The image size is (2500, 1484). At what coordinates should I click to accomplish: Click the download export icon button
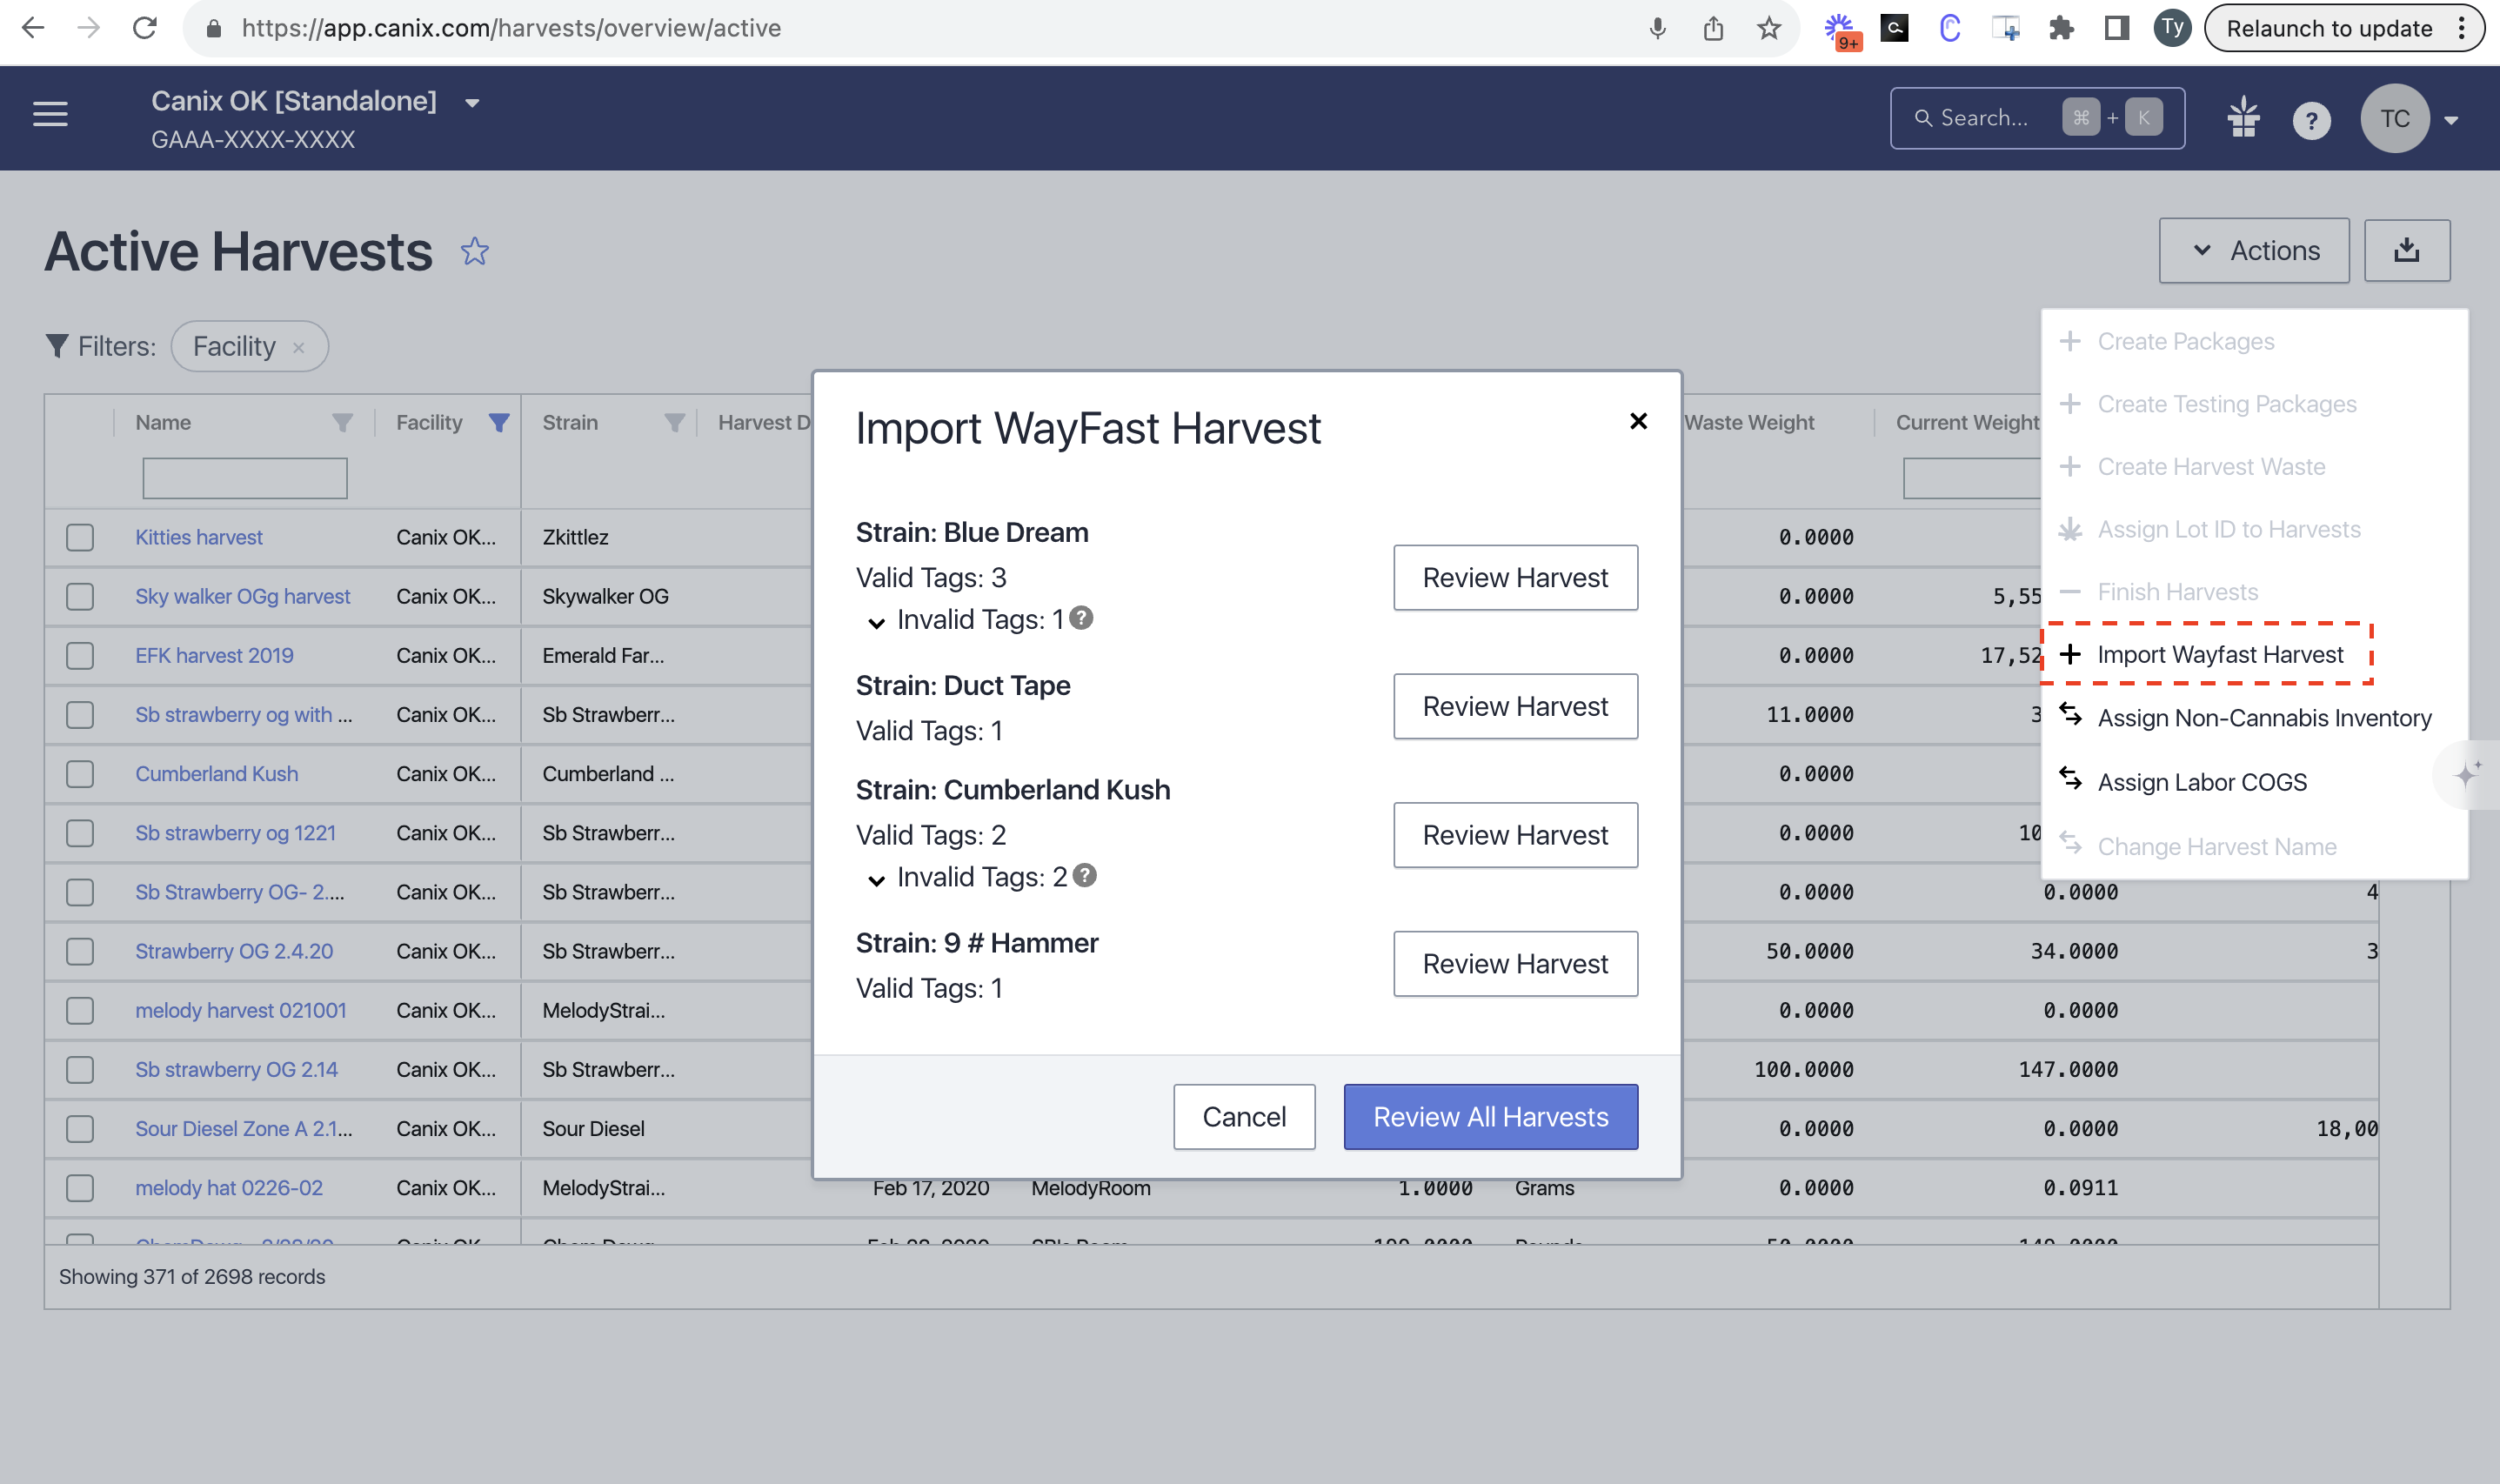click(x=2406, y=250)
